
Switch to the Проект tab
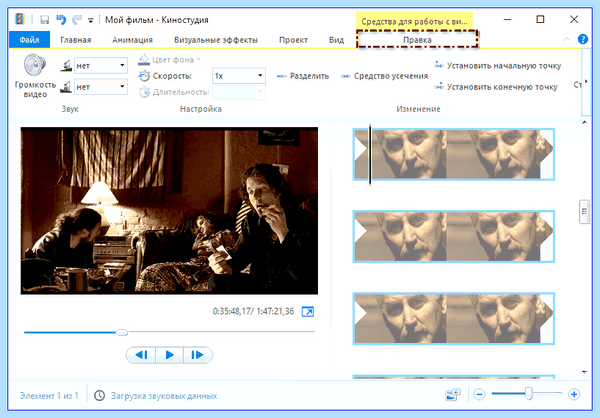(293, 40)
